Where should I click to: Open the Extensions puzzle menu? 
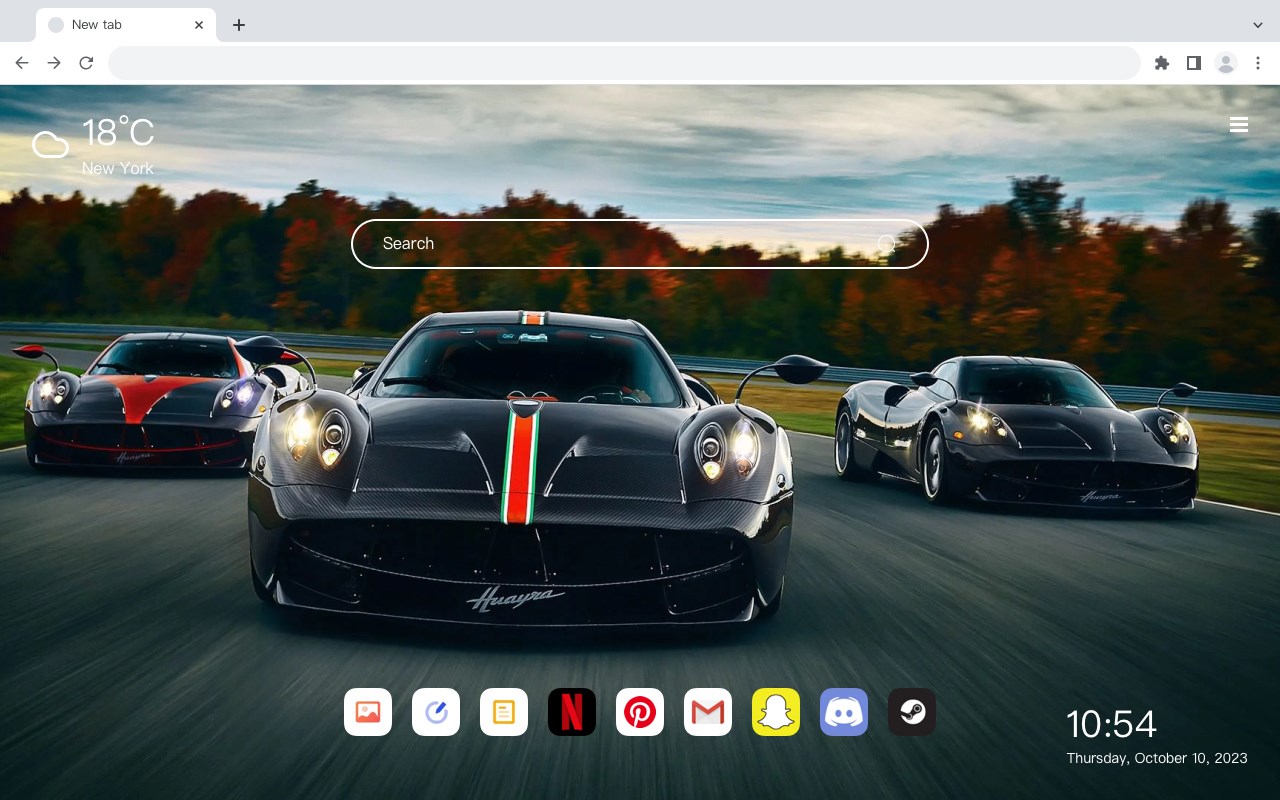tap(1161, 63)
